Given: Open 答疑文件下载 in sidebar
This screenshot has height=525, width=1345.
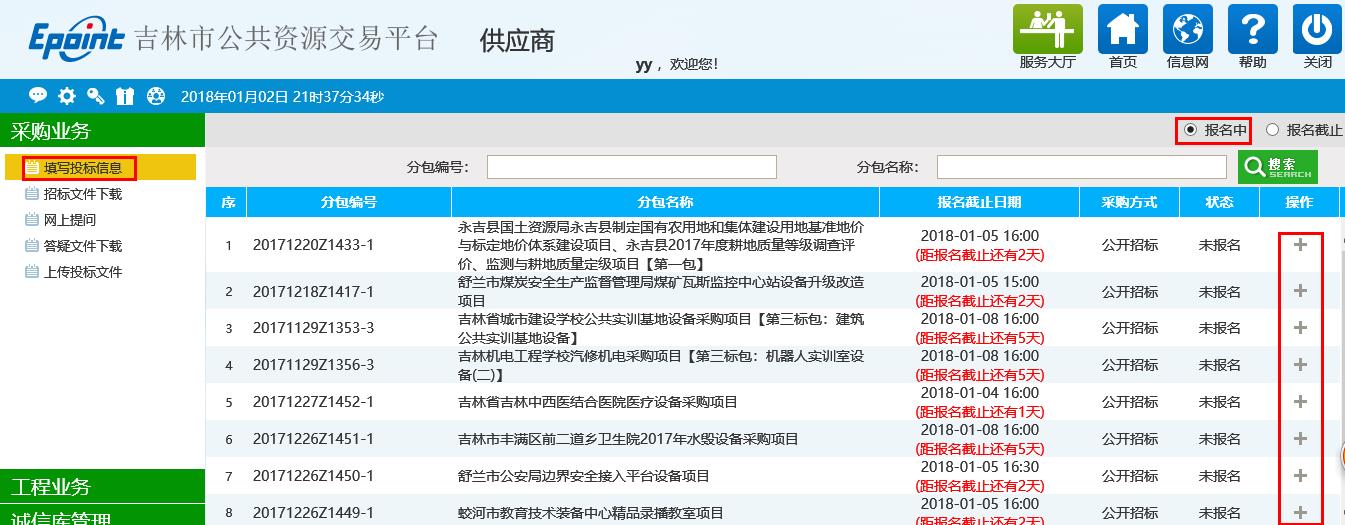Looking at the screenshot, I should pos(82,246).
